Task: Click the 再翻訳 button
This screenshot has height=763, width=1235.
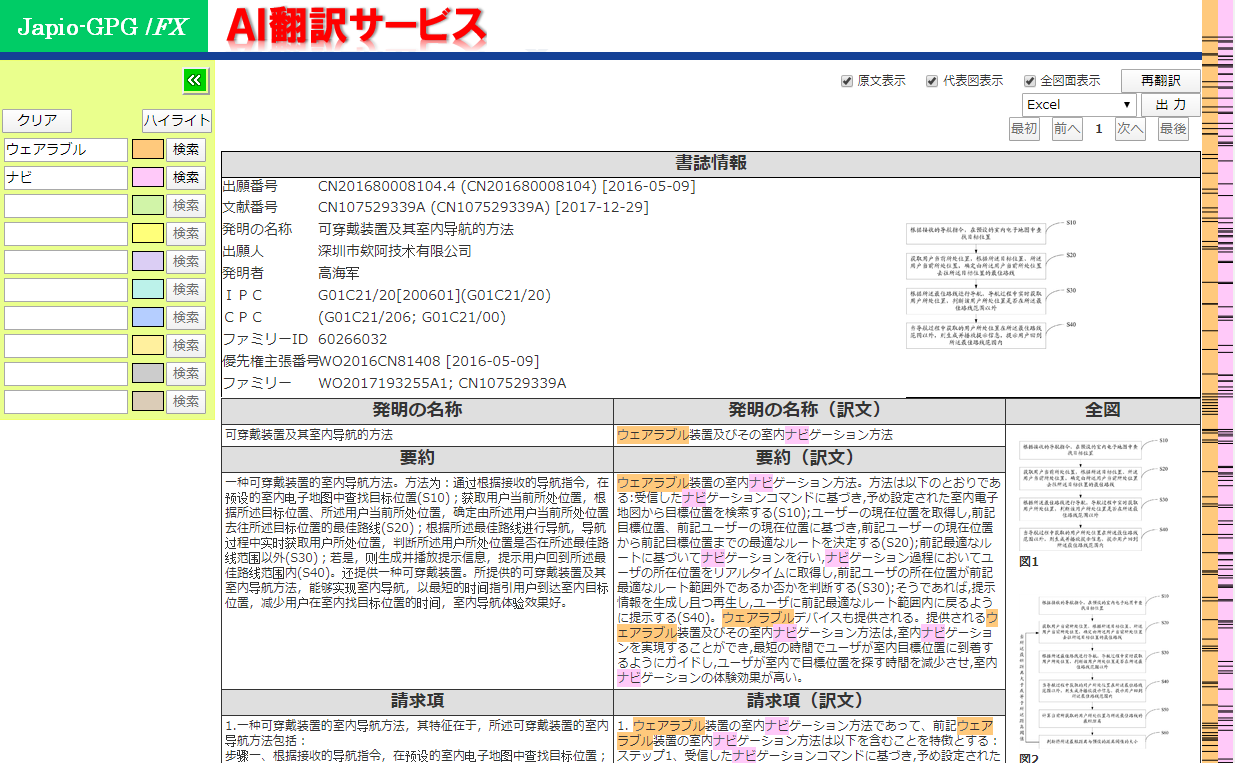Action: [x=1160, y=81]
